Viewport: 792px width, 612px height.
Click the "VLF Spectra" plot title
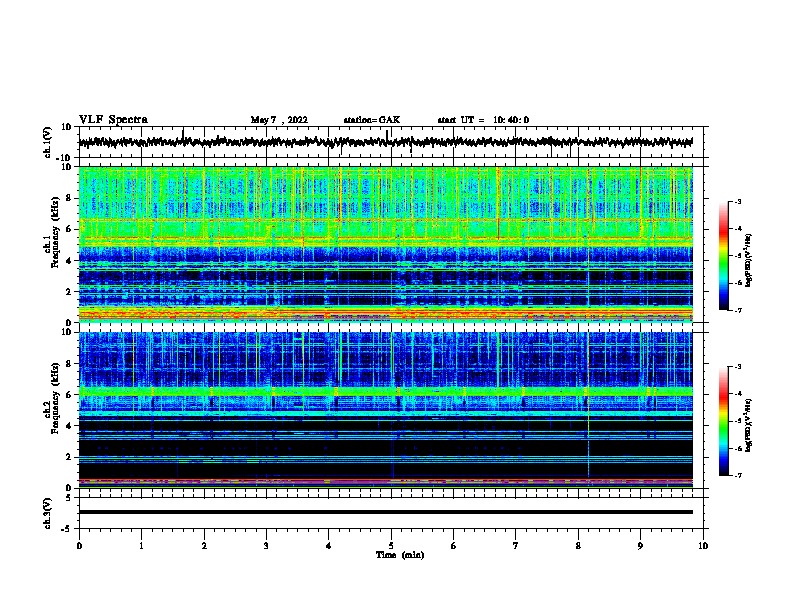[x=113, y=120]
